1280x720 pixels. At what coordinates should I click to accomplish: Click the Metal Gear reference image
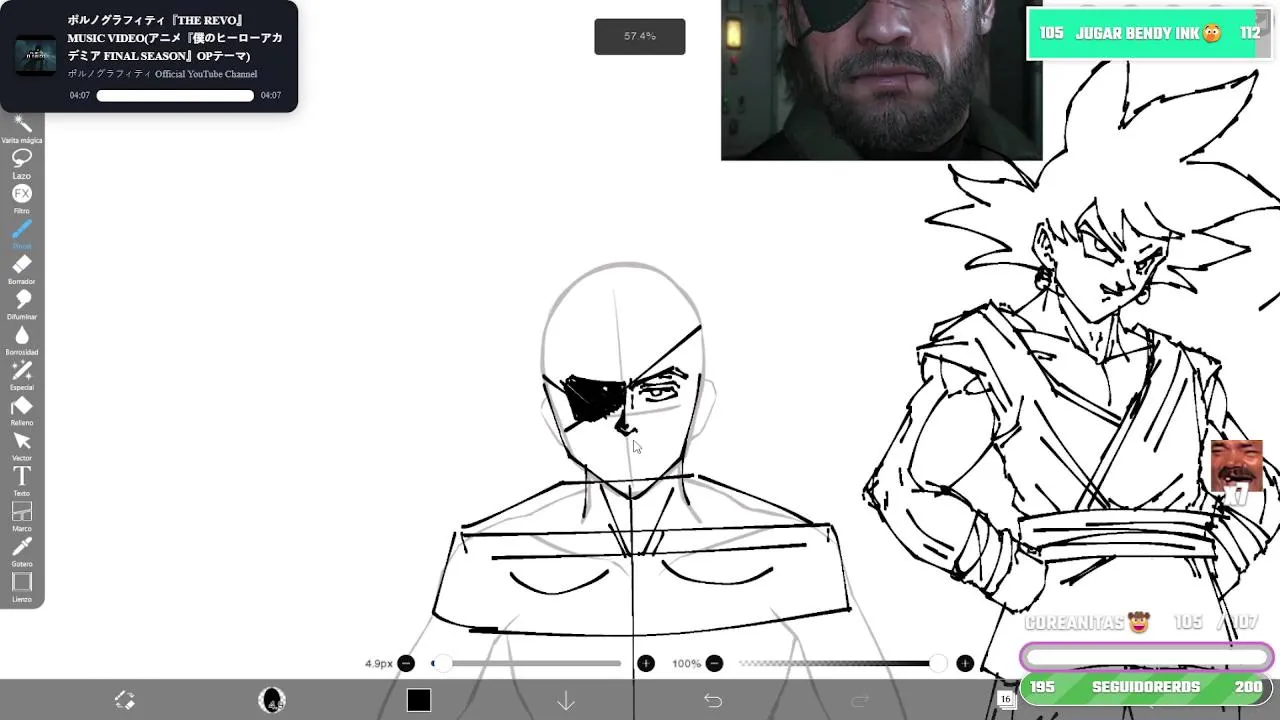click(x=881, y=80)
